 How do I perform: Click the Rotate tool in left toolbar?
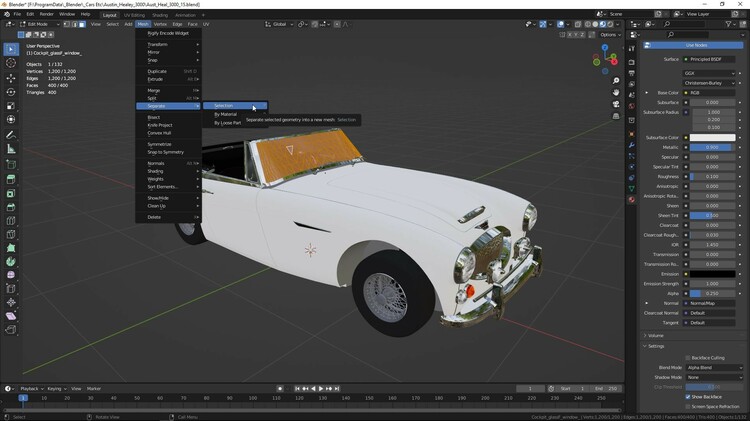click(x=11, y=92)
